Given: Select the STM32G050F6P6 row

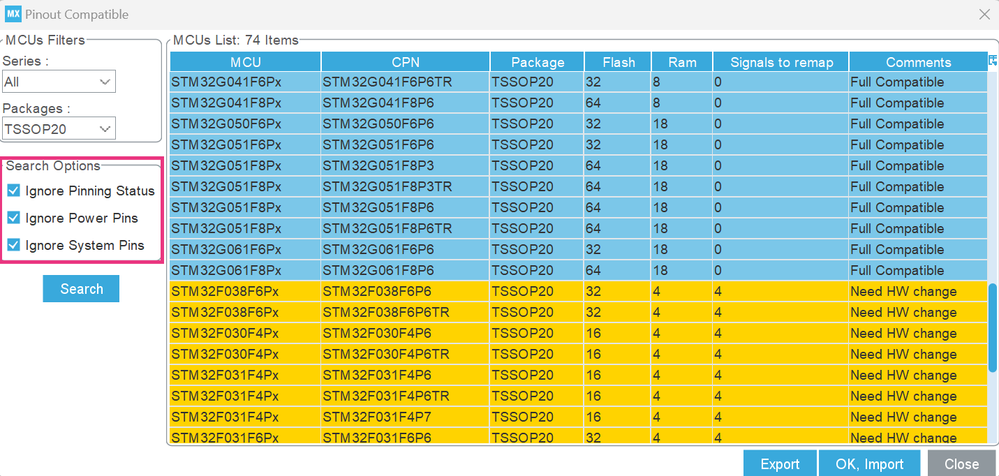Looking at the screenshot, I should coord(579,124).
